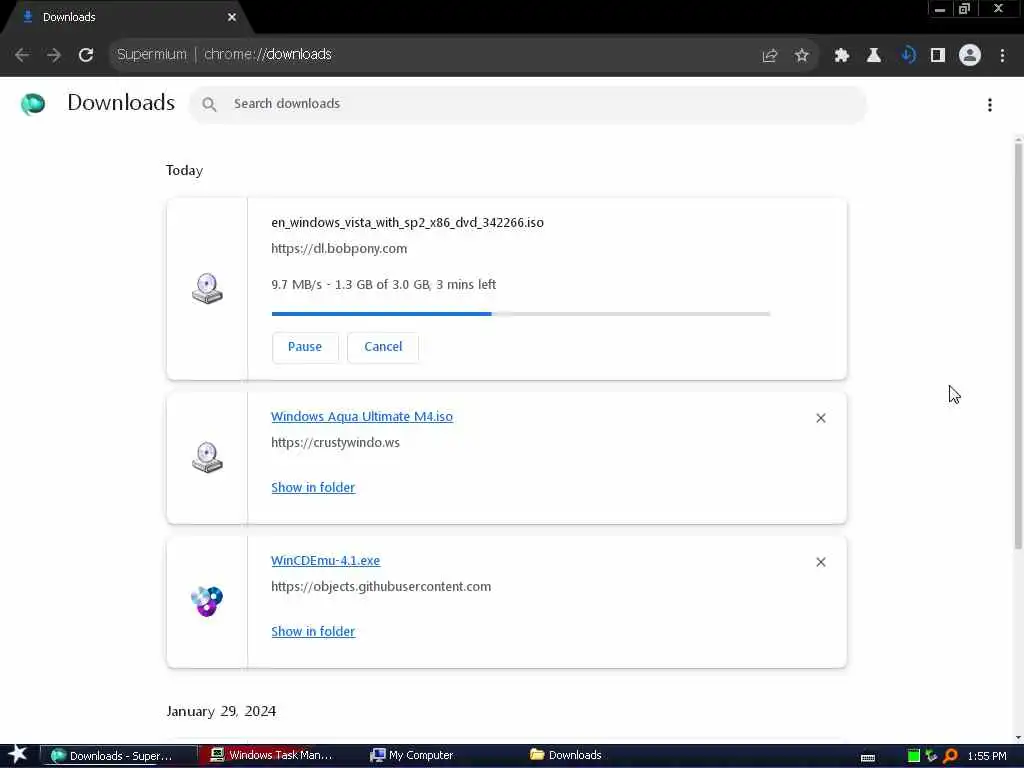Viewport: 1024px width, 768px height.
Task: Click the 1:55 PM clock
Action: 987,756
